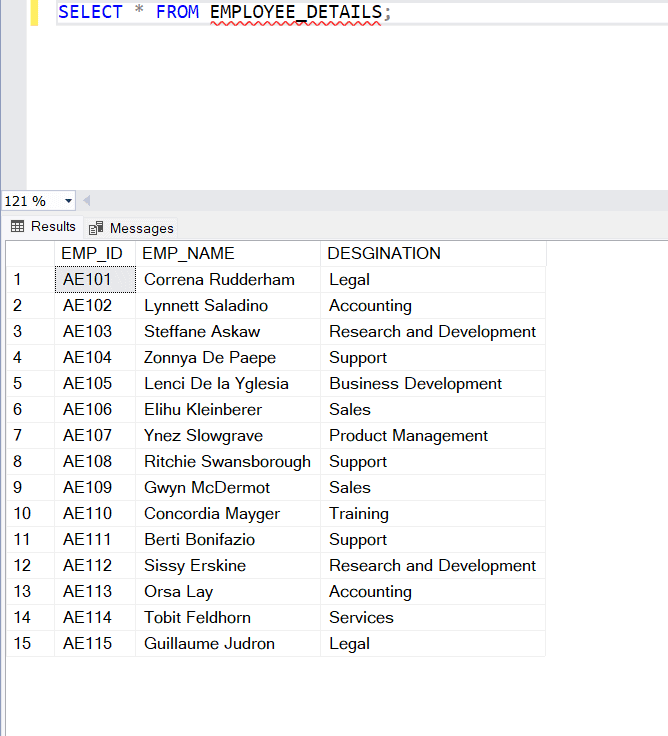Image resolution: width=668 pixels, height=736 pixels.
Task: Select the AE110 cell
Action: [95, 514]
